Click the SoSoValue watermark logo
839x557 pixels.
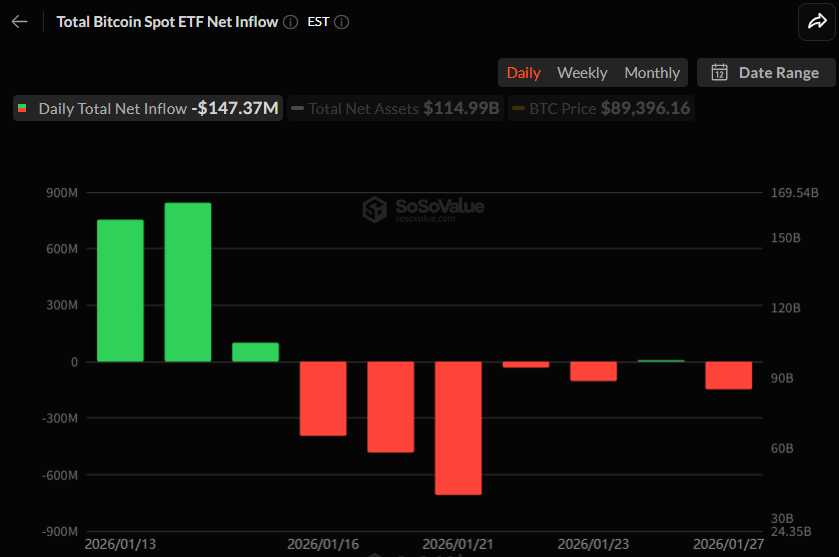coord(374,209)
